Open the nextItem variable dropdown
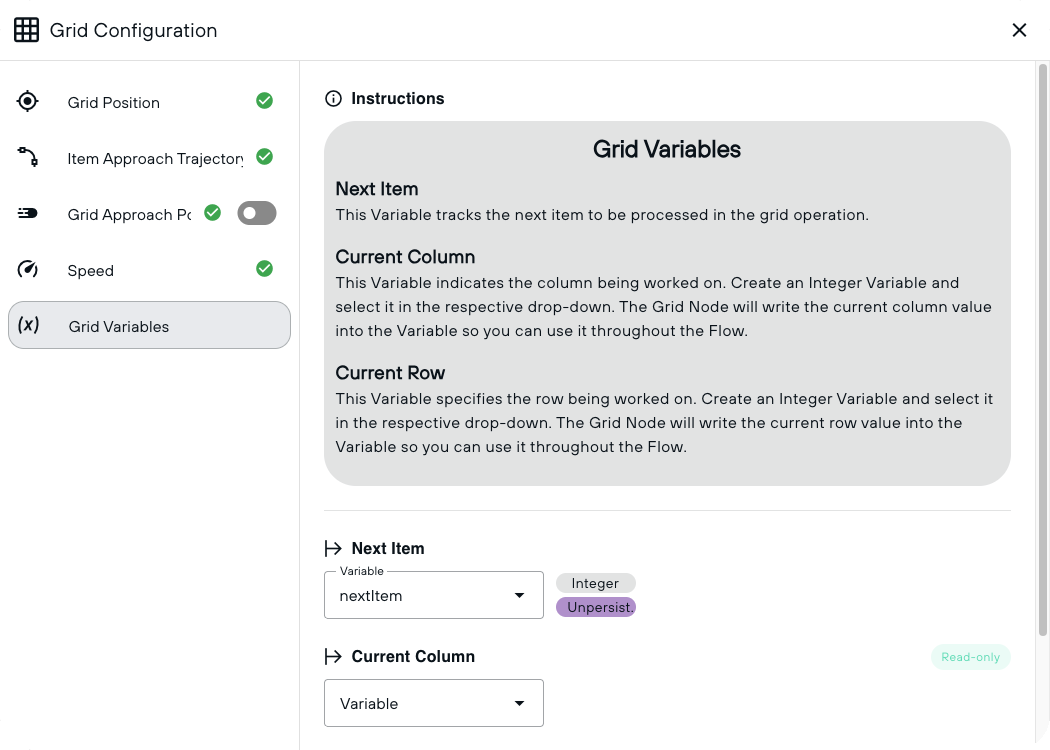 click(x=434, y=595)
